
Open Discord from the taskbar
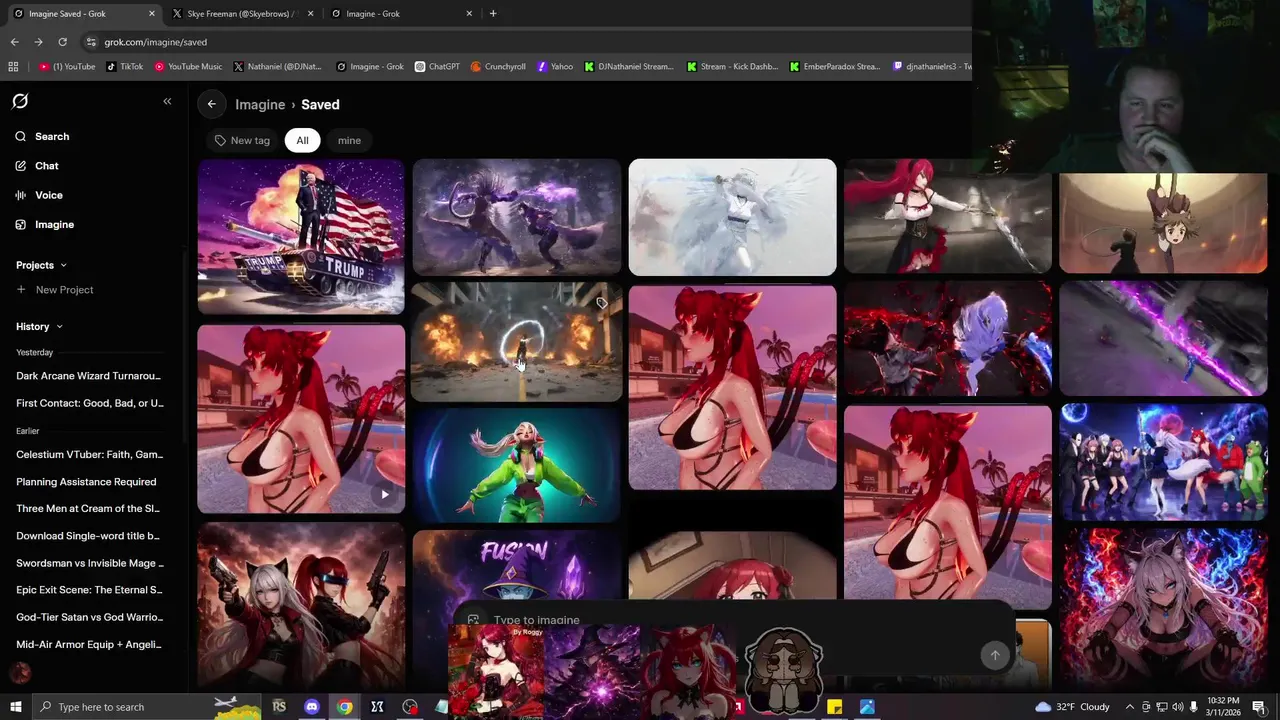312,707
